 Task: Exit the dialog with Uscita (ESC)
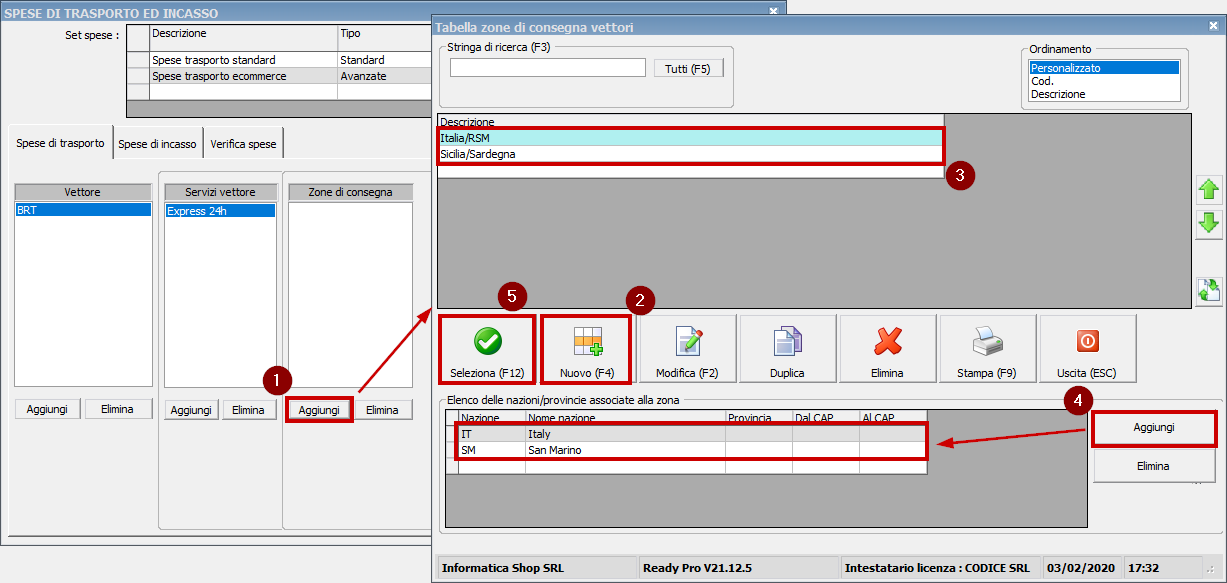coord(1087,349)
